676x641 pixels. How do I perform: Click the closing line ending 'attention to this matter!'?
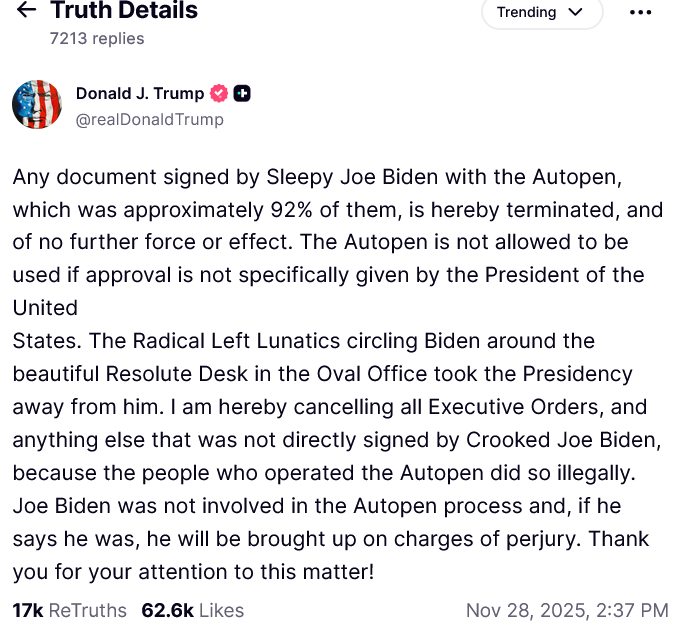pyautogui.click(x=193, y=573)
